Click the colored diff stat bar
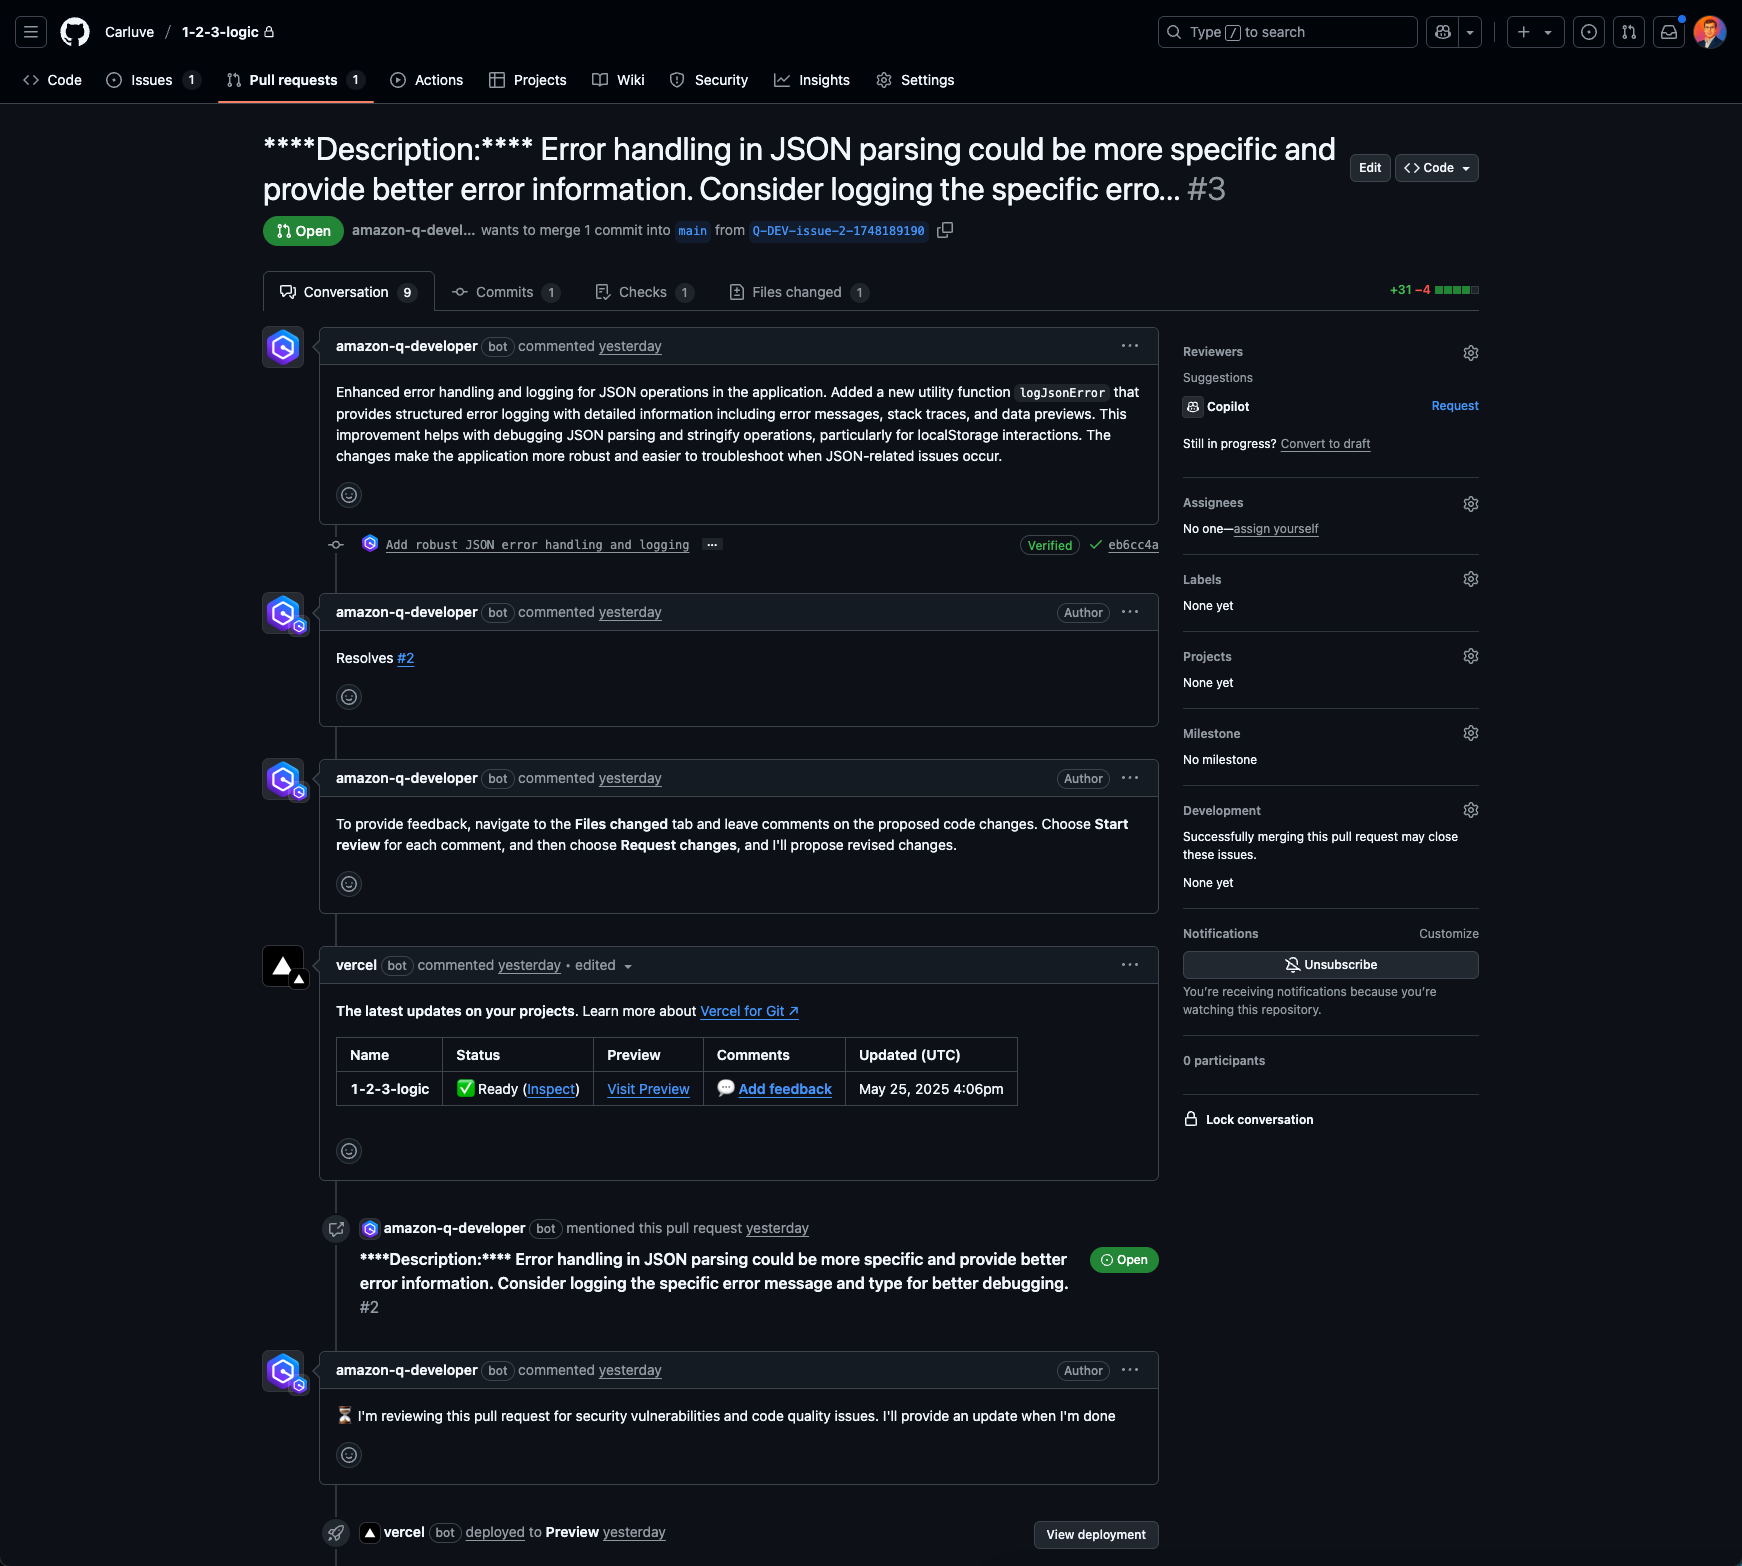This screenshot has width=1742, height=1566. [1456, 290]
